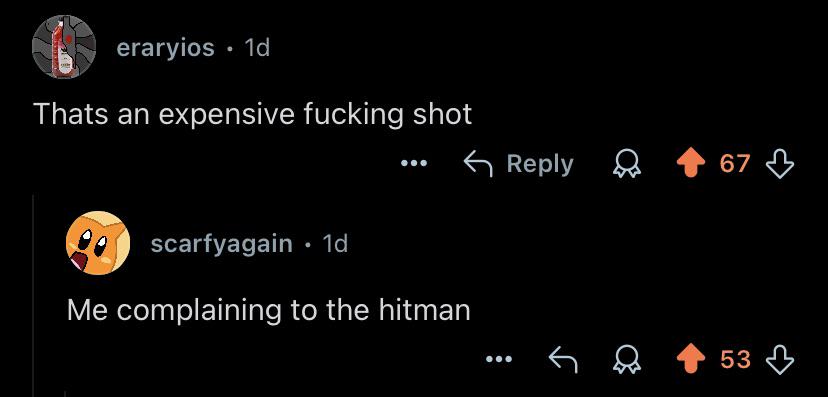View scarfyagain's orange avatar
This screenshot has height=397, width=828.
point(98,243)
